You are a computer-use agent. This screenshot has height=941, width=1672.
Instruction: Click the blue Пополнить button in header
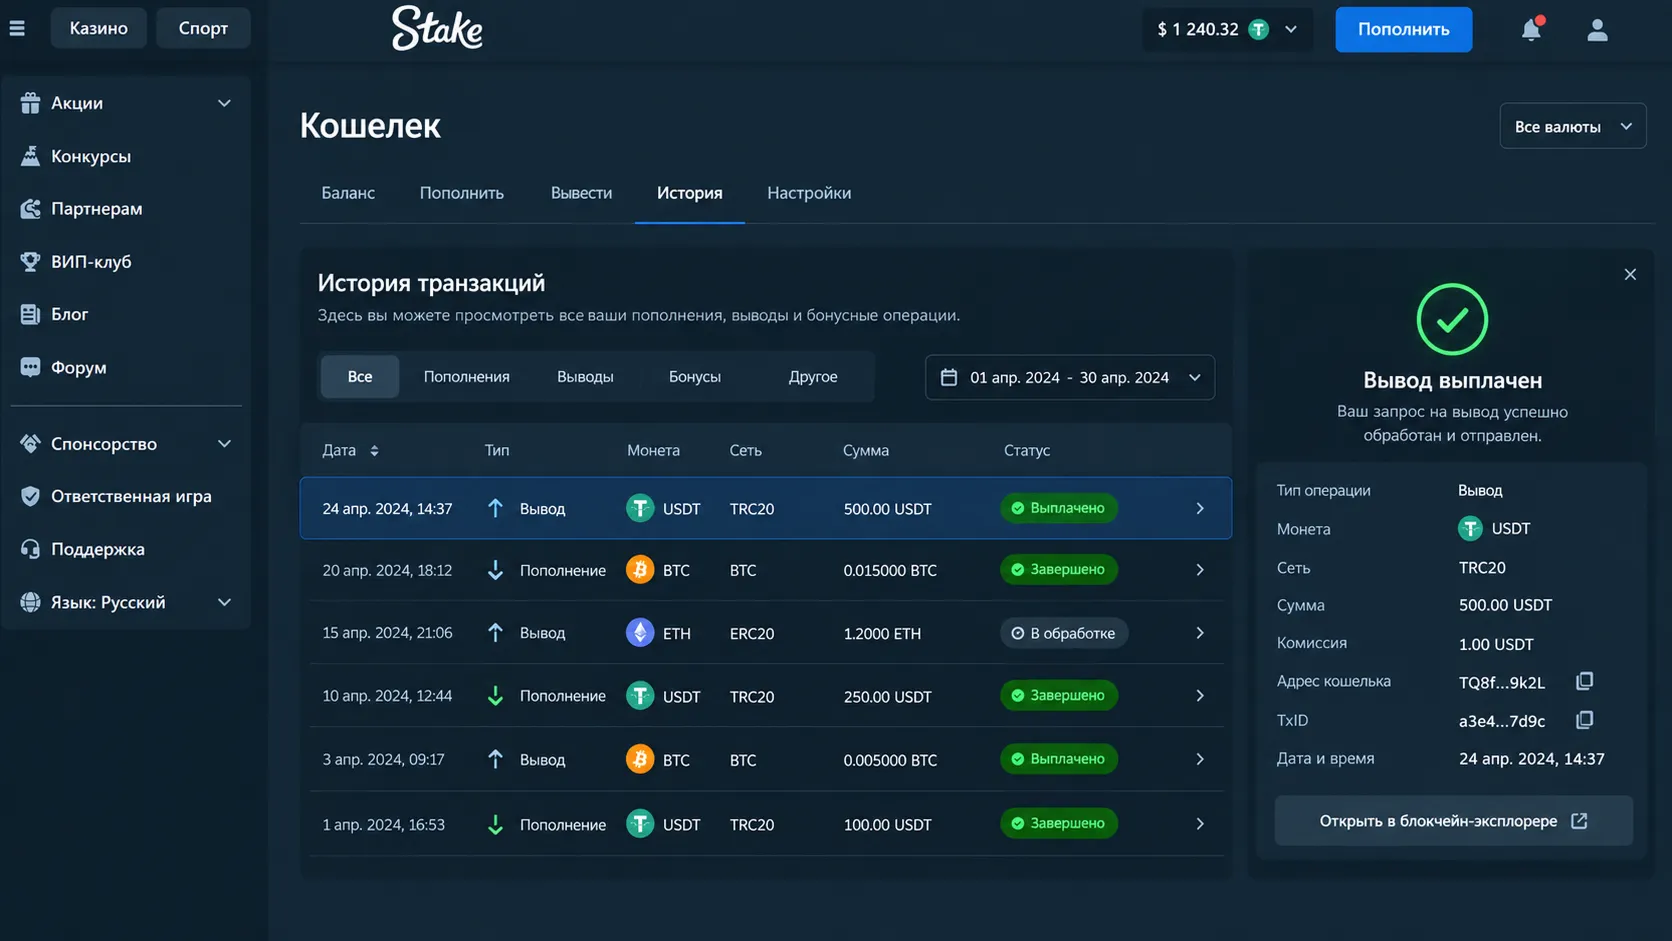click(x=1403, y=29)
